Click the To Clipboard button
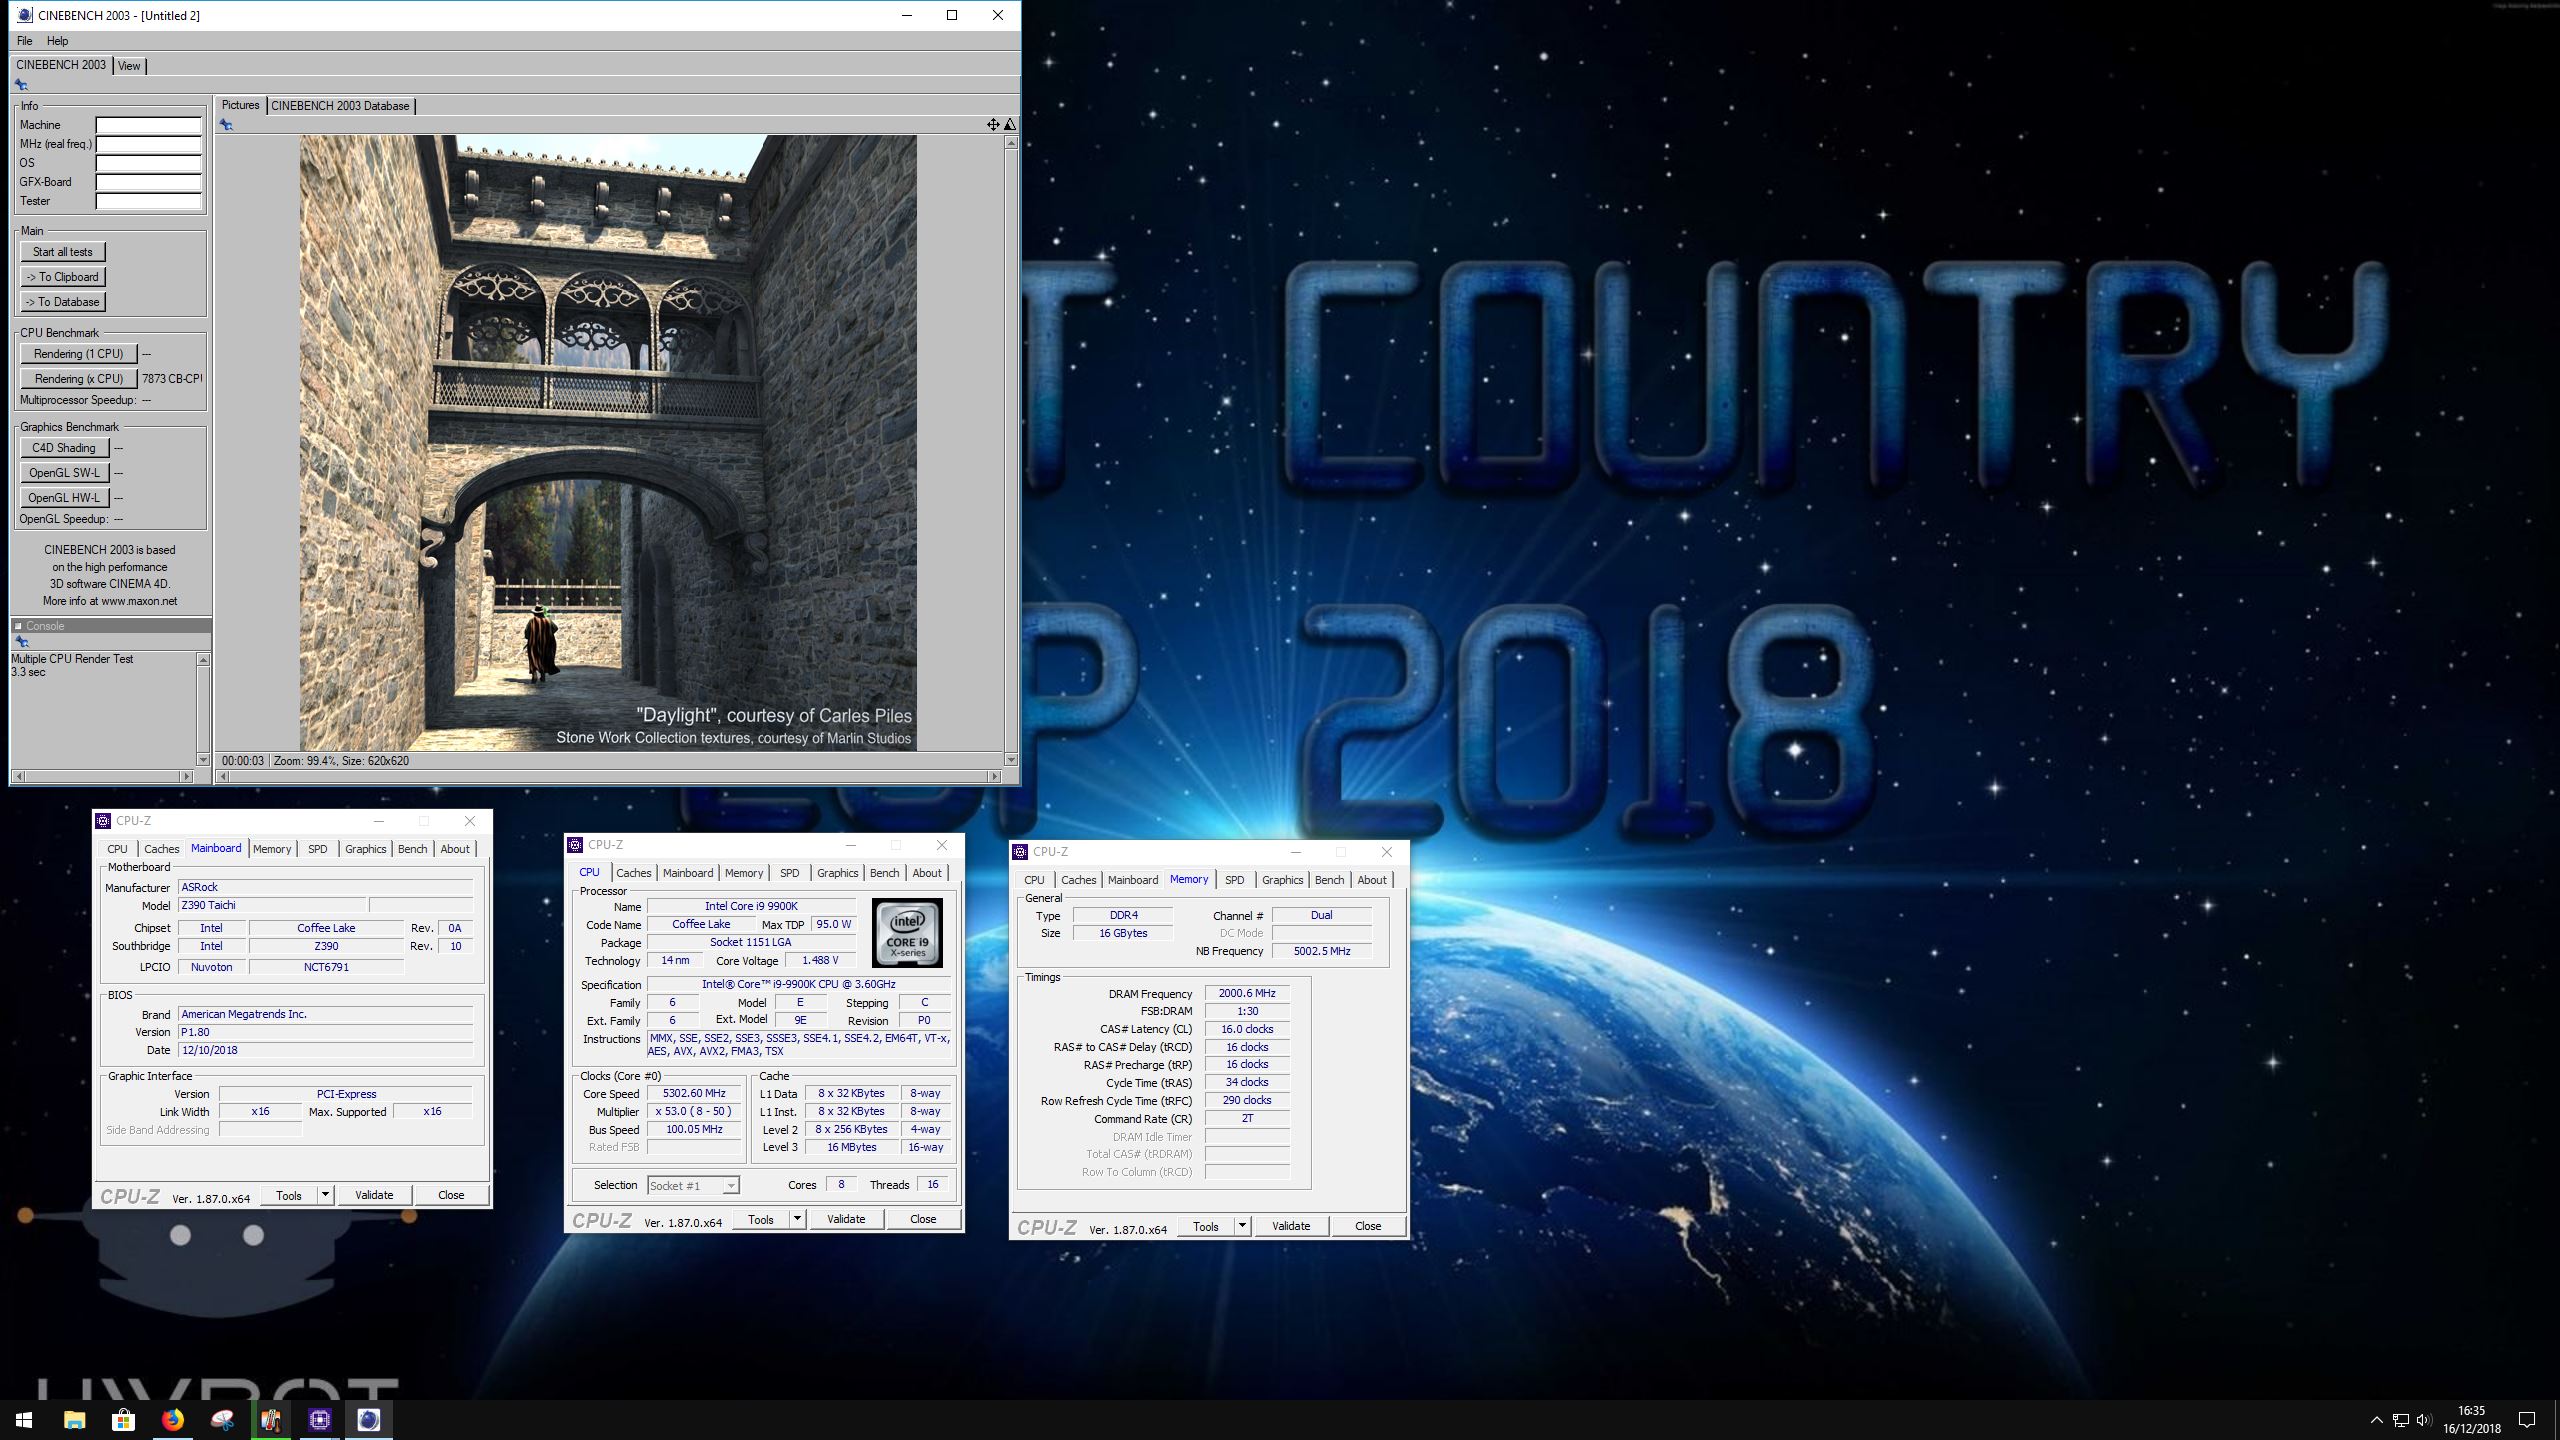Viewport: 2560px width, 1440px height. (x=63, y=277)
